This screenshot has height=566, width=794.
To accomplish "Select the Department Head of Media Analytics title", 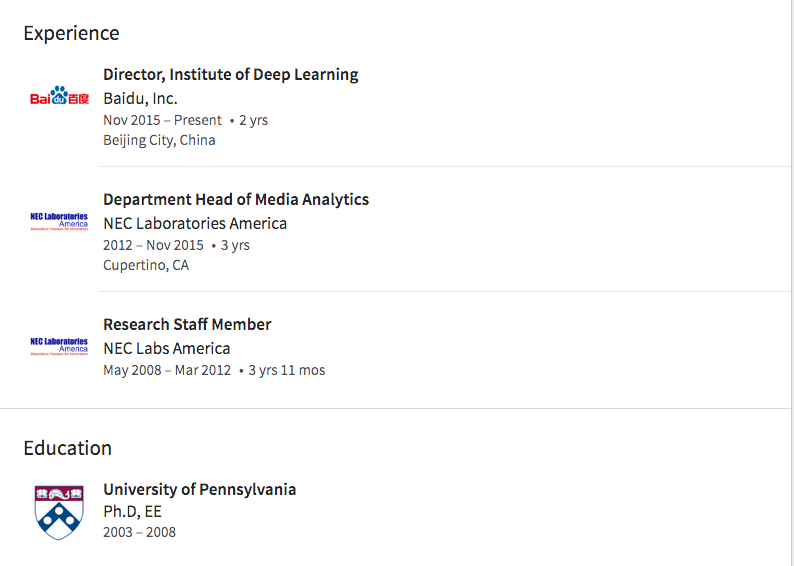I will (236, 199).
